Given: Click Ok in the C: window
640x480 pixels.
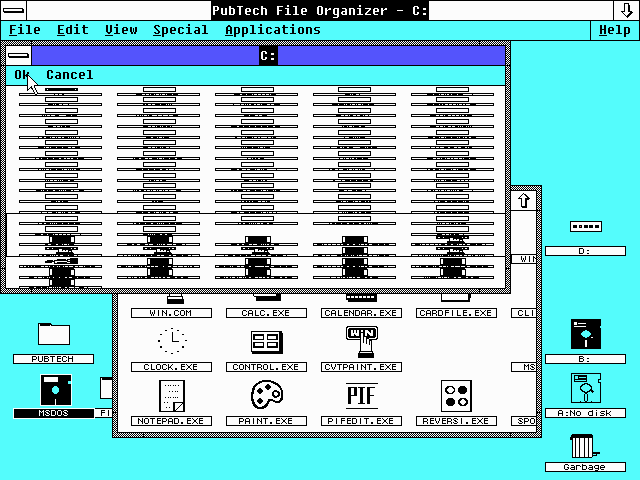Looking at the screenshot, I should coord(22,75).
